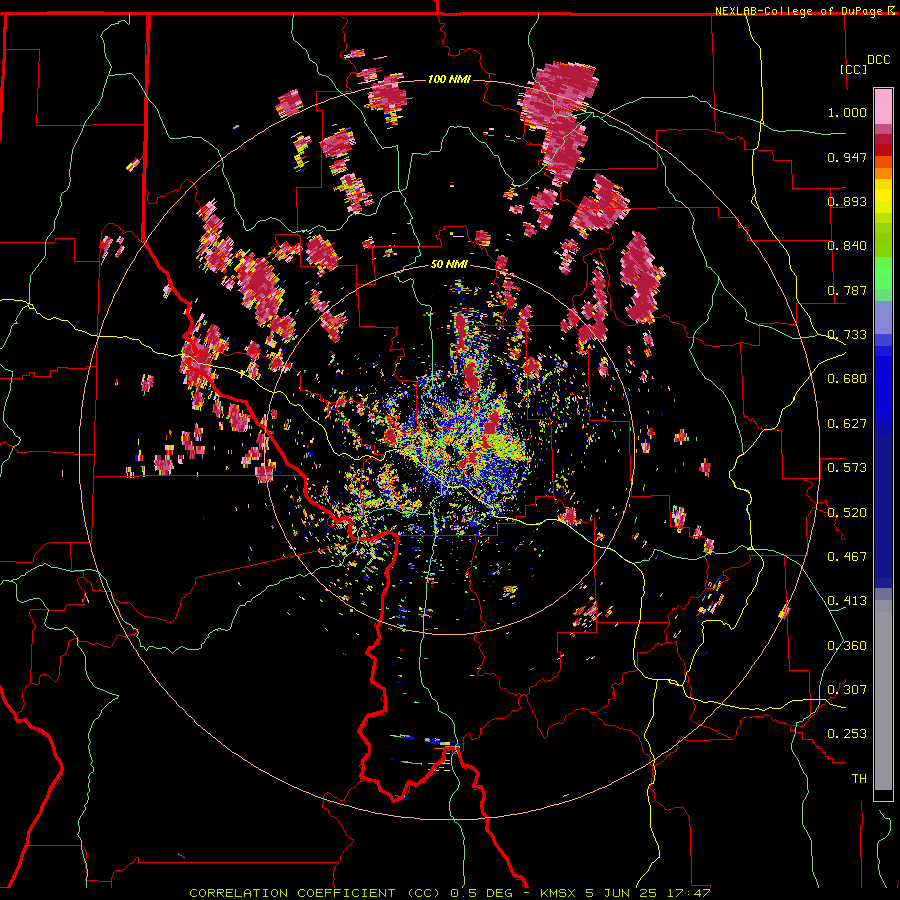This screenshot has height=900, width=900.
Task: Select the 0.573 legend value
Action: point(847,468)
